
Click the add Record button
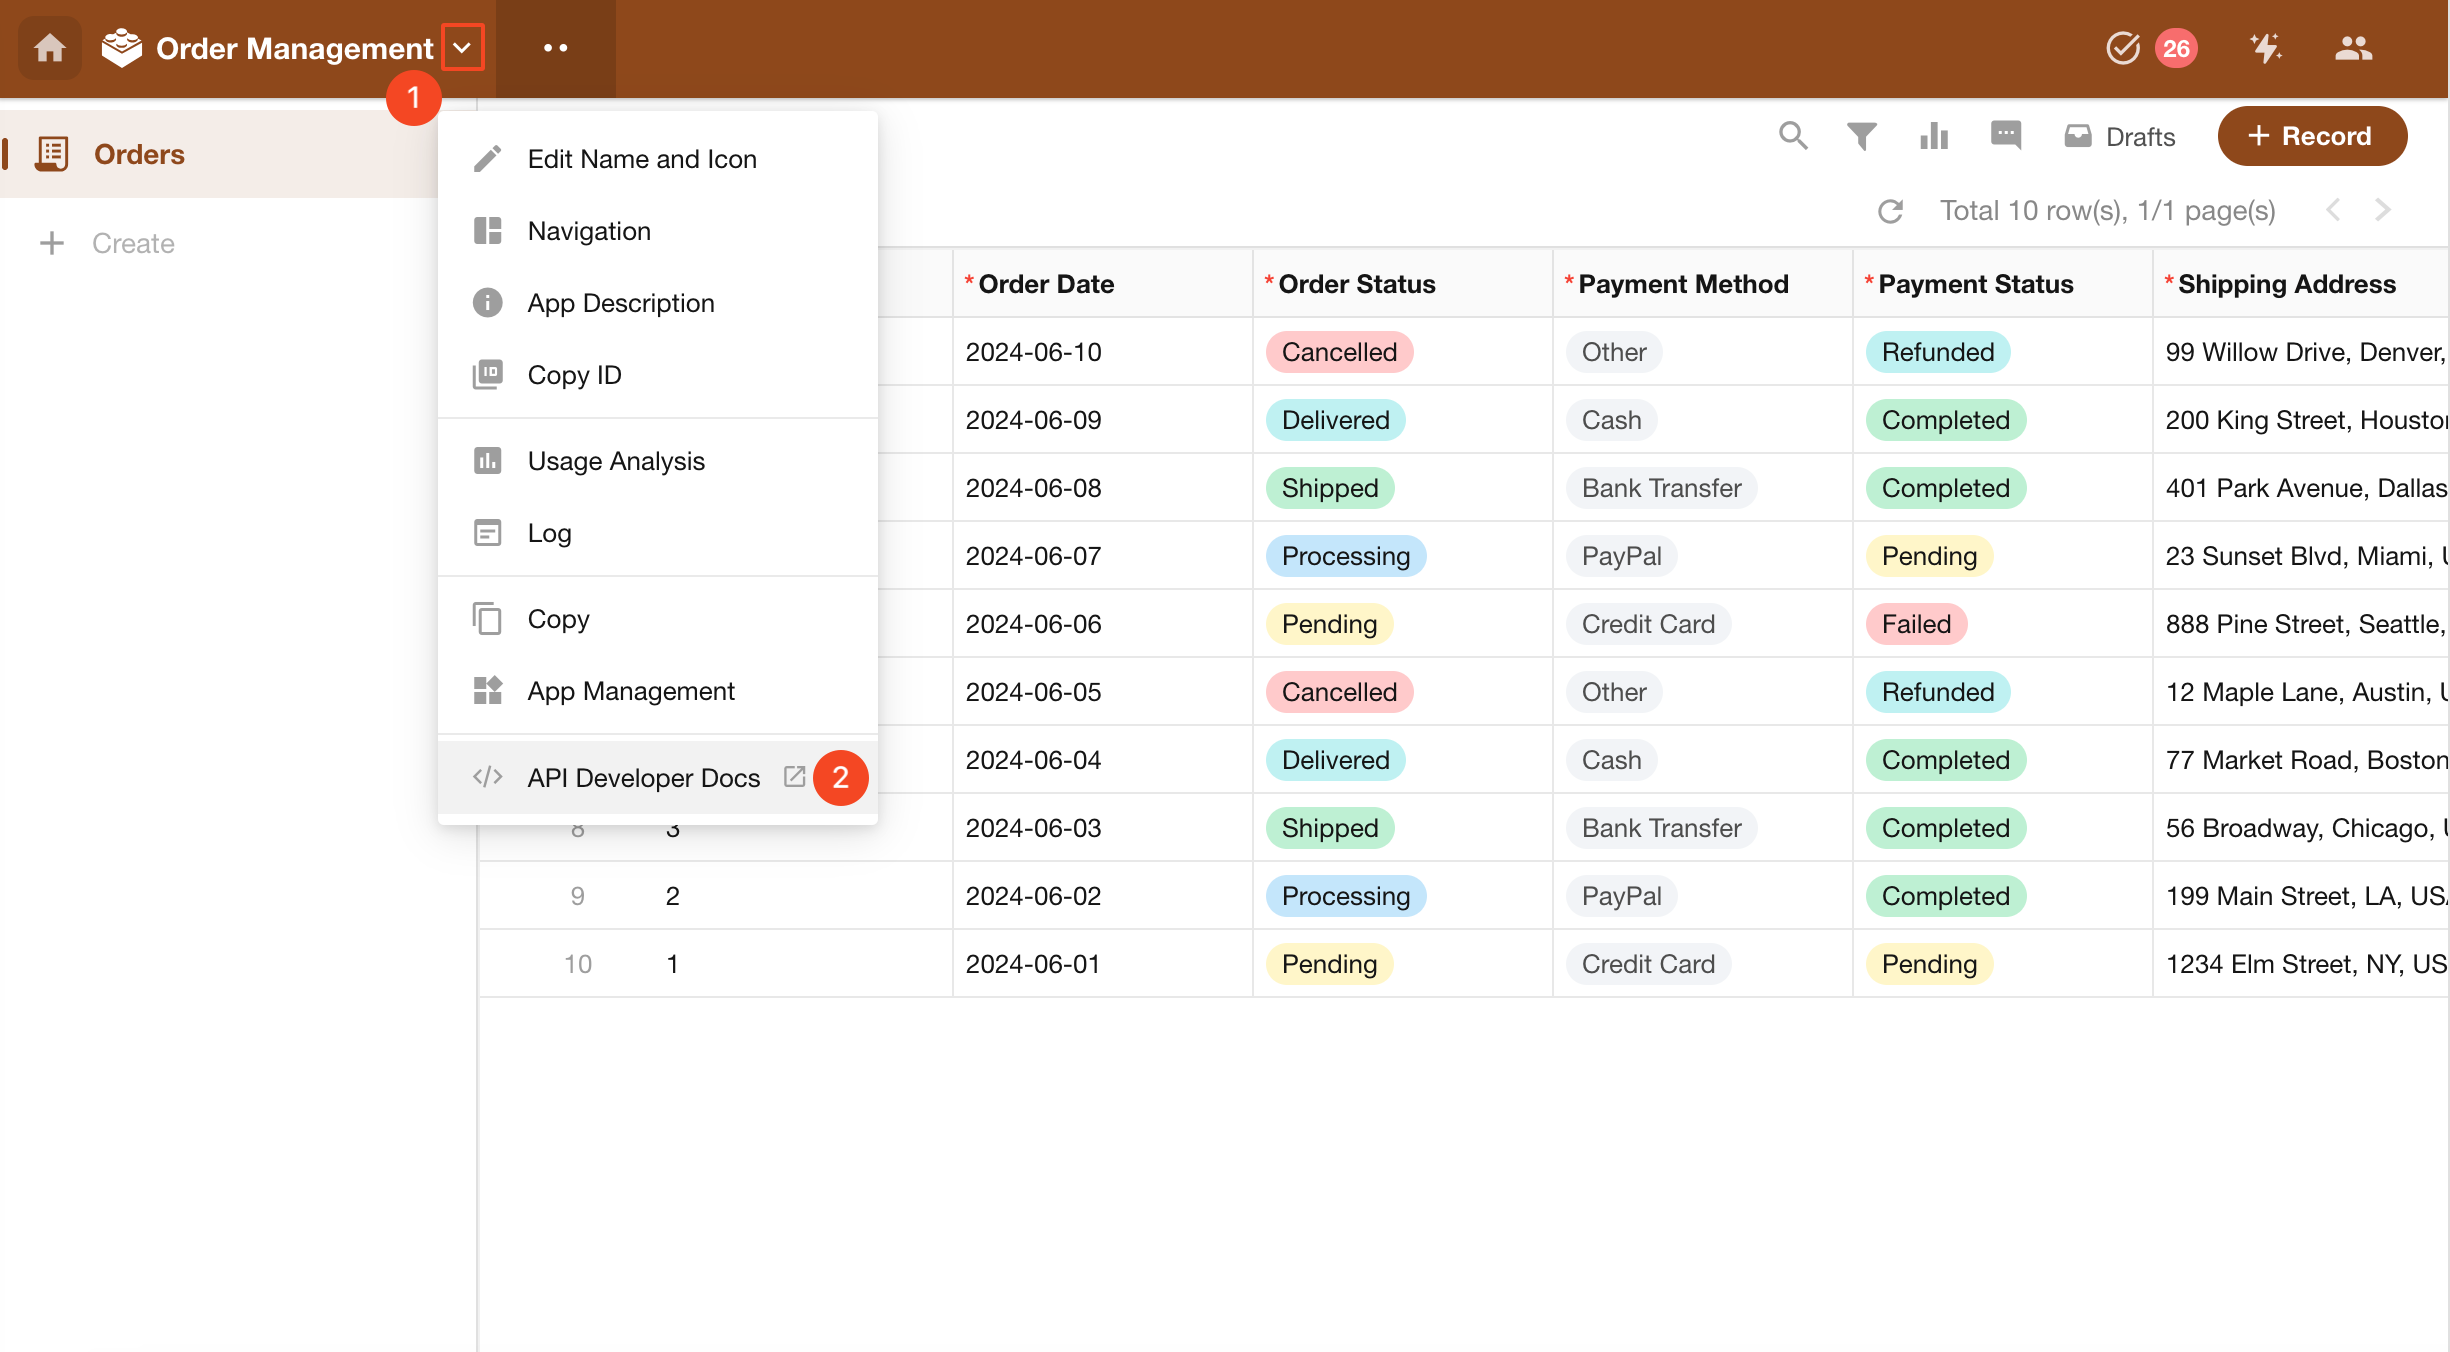(2311, 136)
